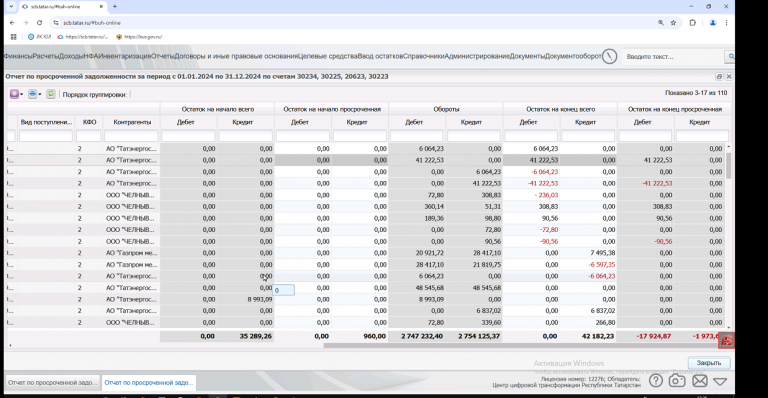Go back in browser history

coord(12,23)
